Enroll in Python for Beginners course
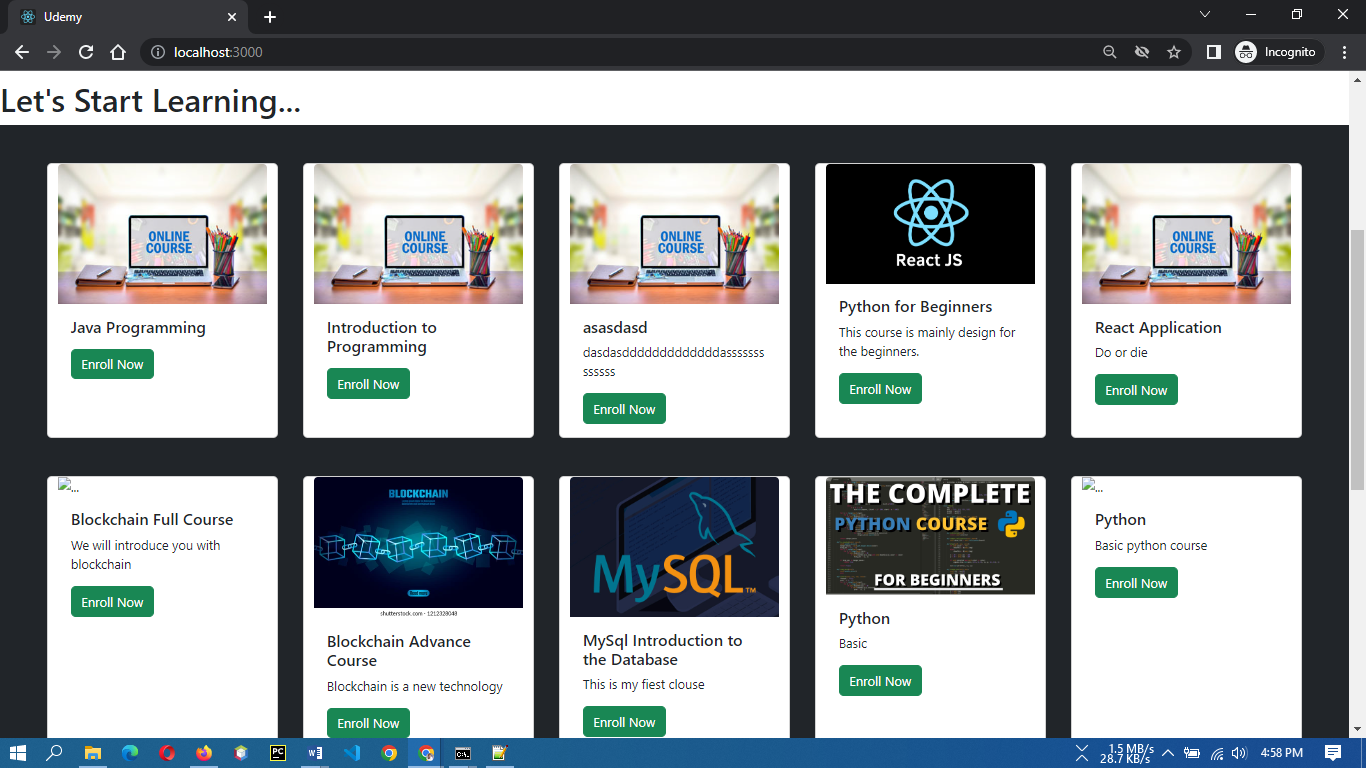The image size is (1366, 768). (x=880, y=388)
